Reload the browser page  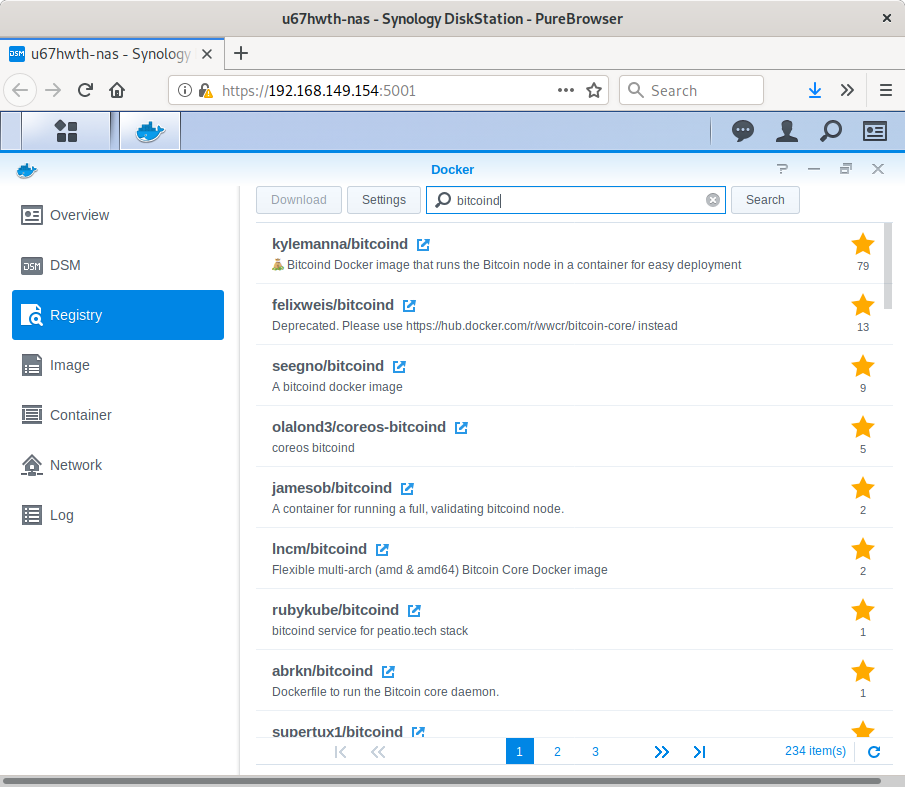[x=85, y=90]
